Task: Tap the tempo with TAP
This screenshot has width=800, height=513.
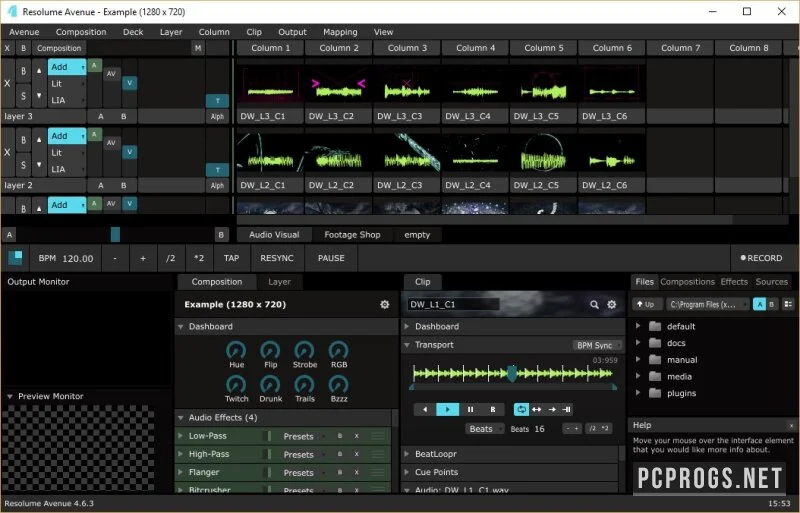Action: coord(231,258)
